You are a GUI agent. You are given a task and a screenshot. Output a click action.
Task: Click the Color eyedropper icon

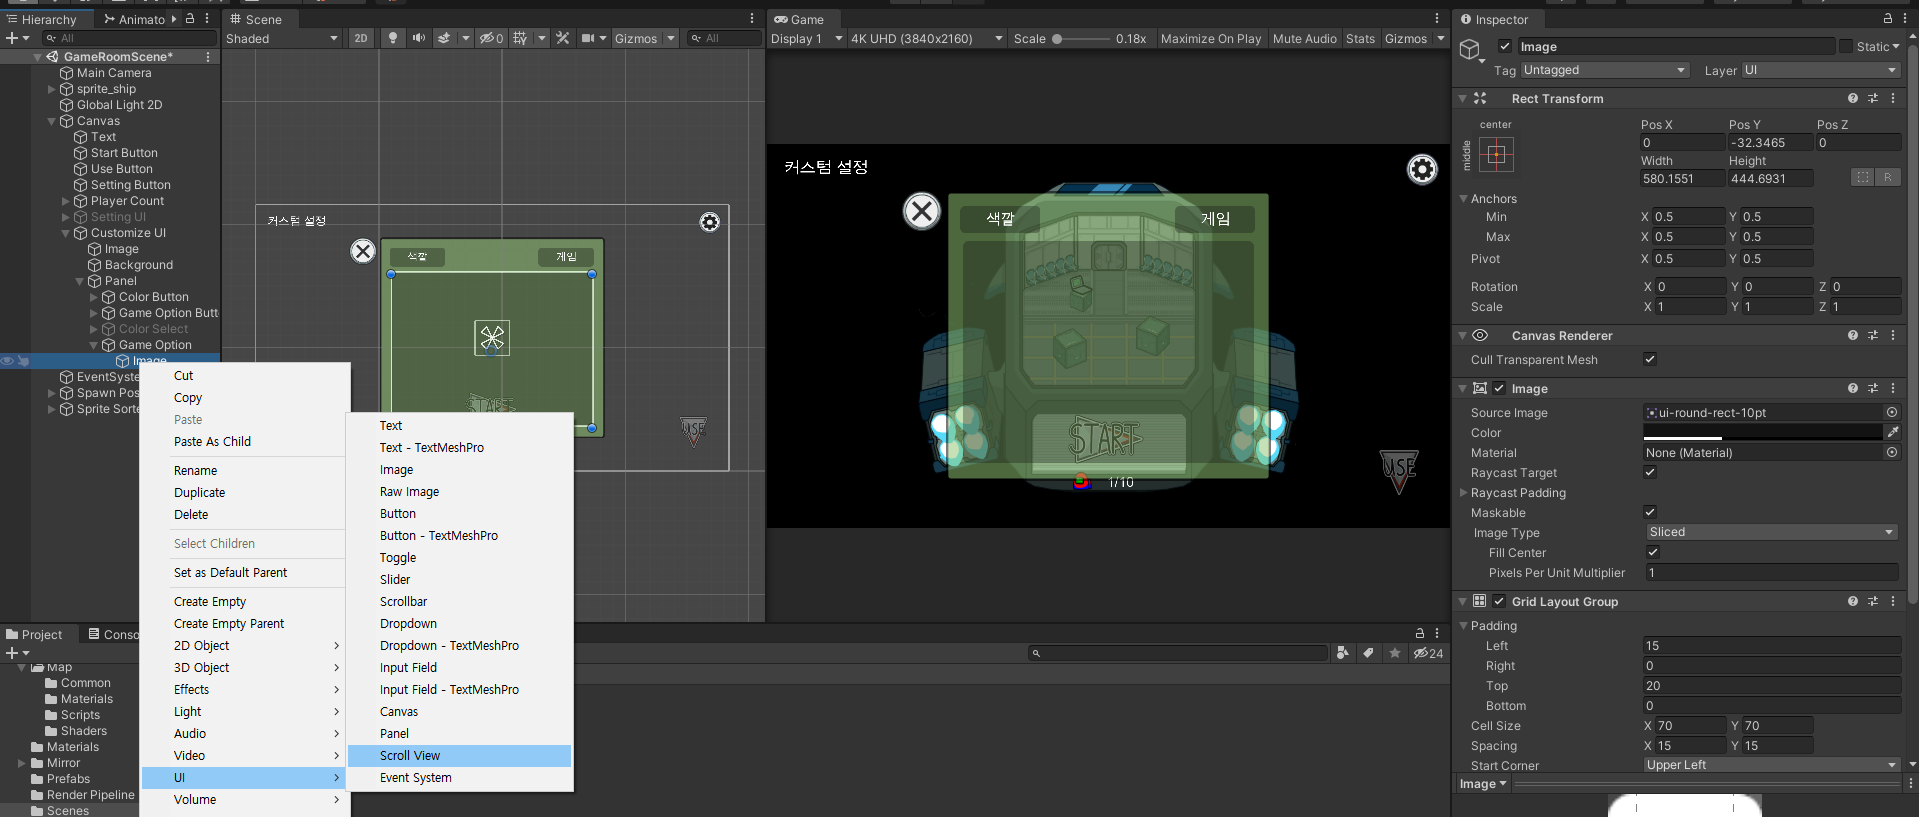[x=1892, y=432]
